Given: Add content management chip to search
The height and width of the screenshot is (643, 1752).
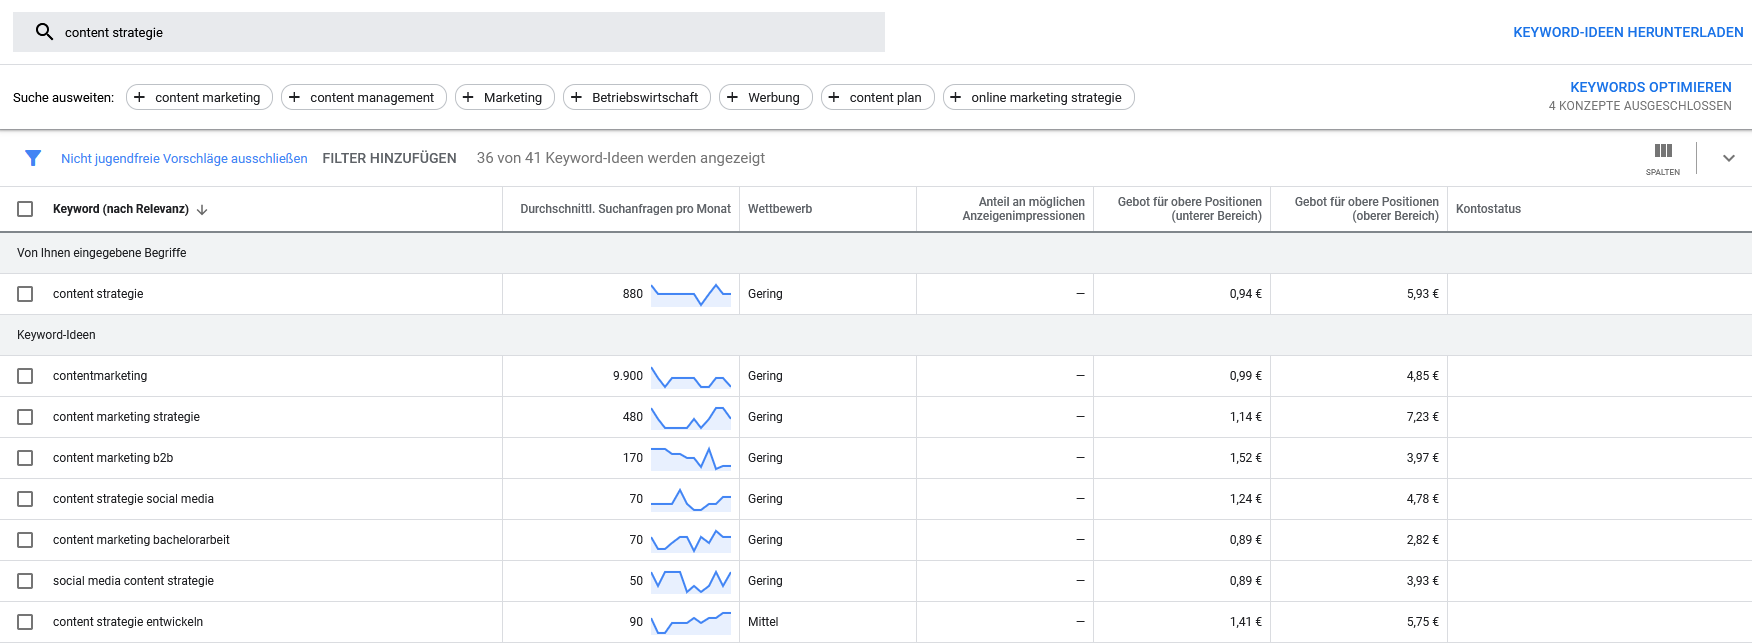Looking at the screenshot, I should [x=364, y=97].
